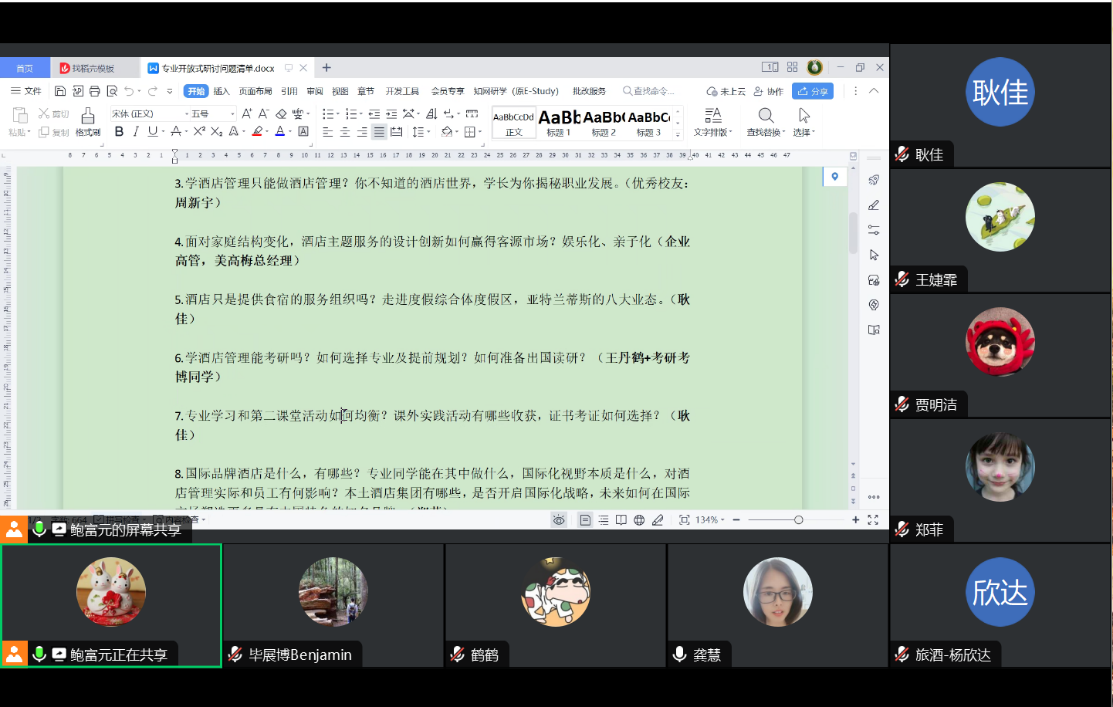Set left paragraph alignment
This screenshot has height=707, width=1113.
(x=327, y=132)
